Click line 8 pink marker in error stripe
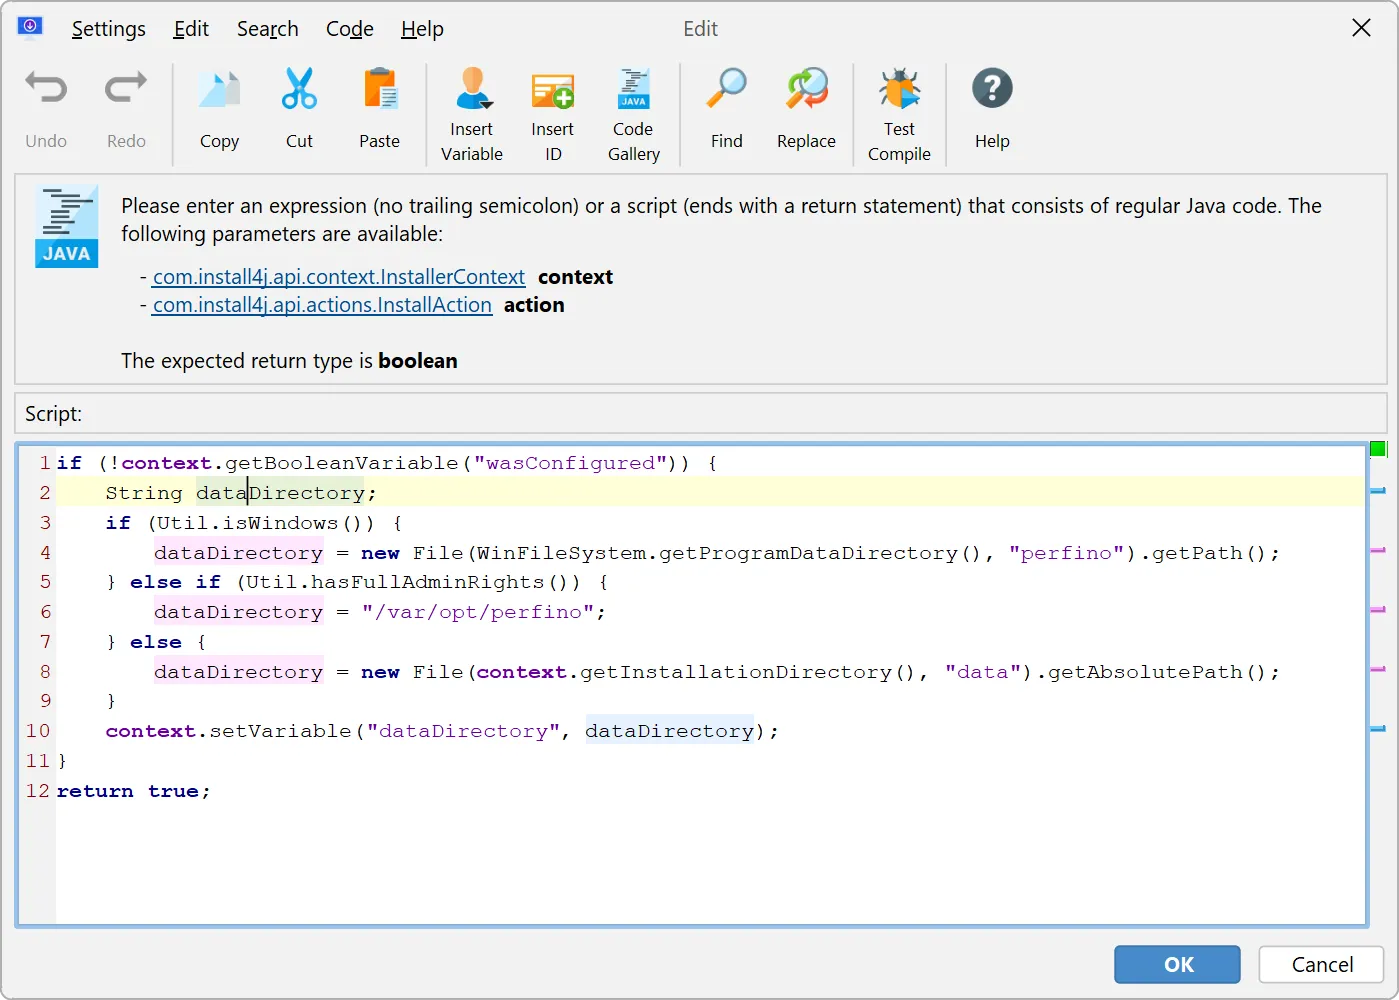This screenshot has height=1000, width=1399. 1378,669
